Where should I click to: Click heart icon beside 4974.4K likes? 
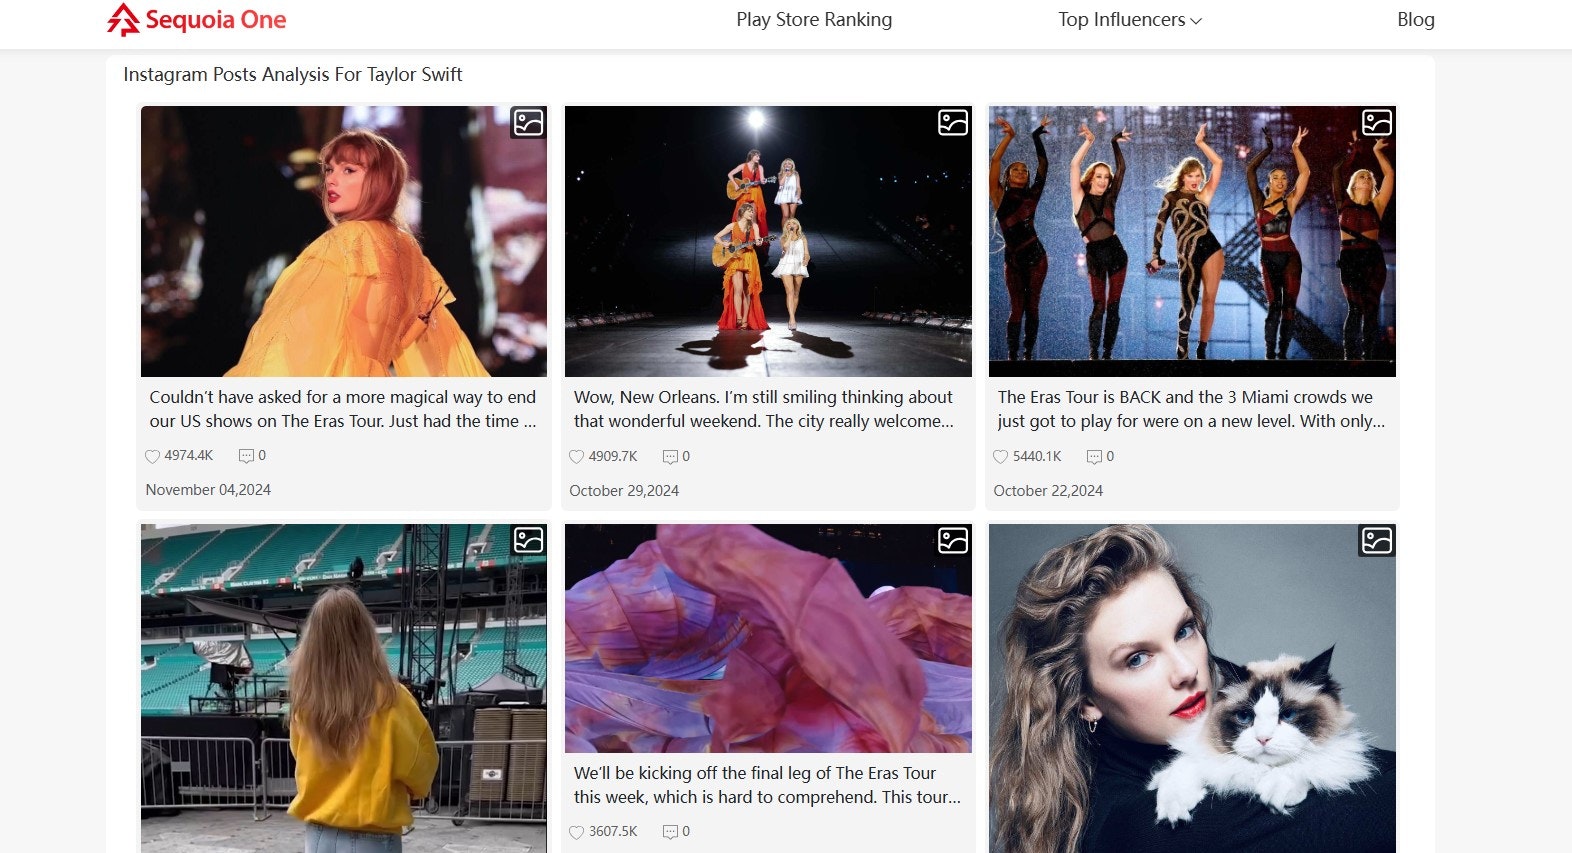(x=152, y=456)
